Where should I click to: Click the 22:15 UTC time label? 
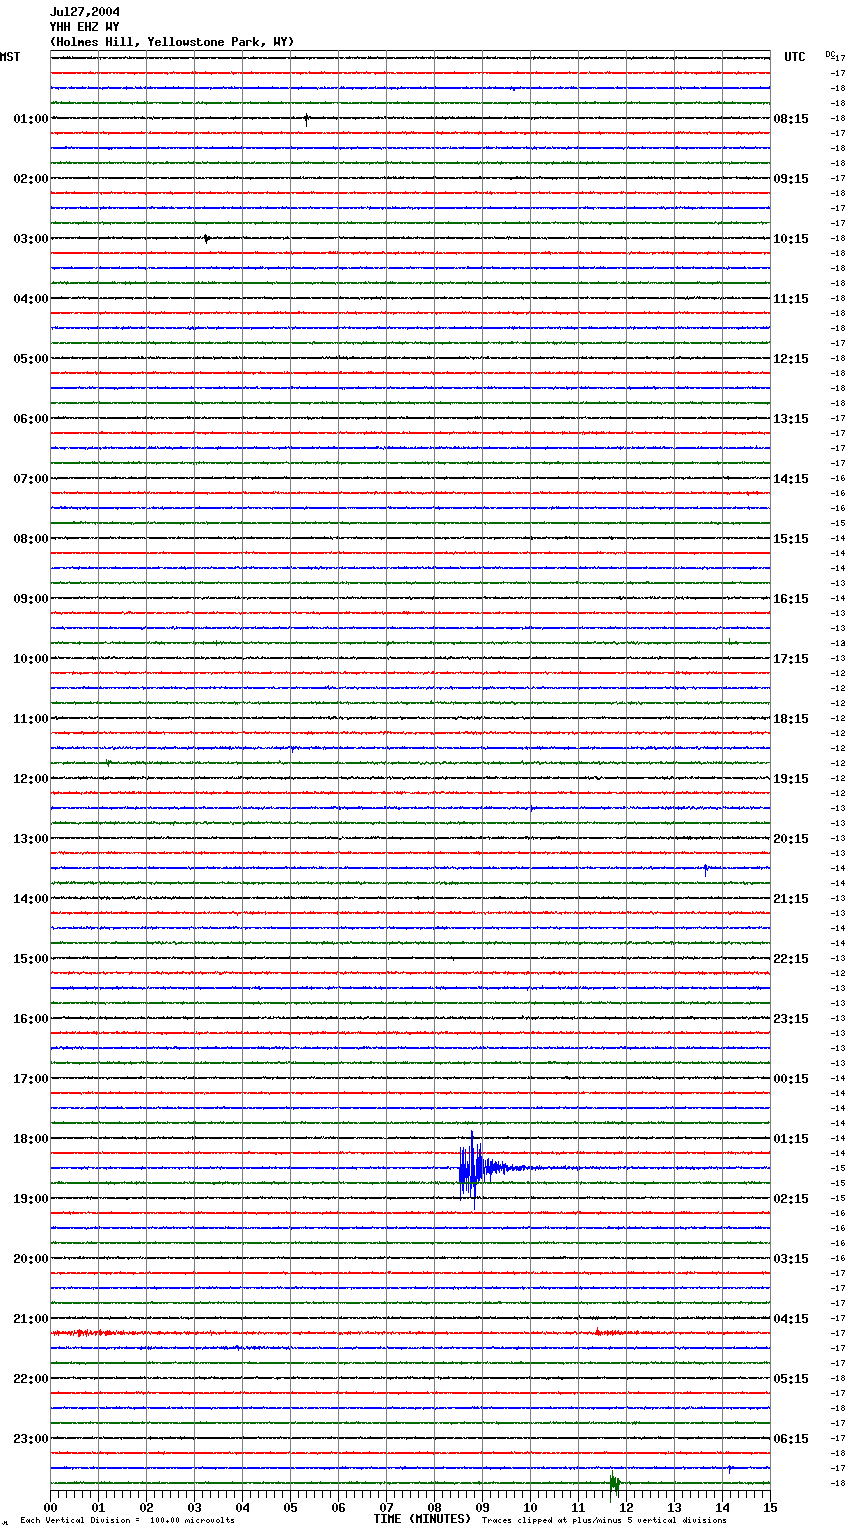coord(791,959)
